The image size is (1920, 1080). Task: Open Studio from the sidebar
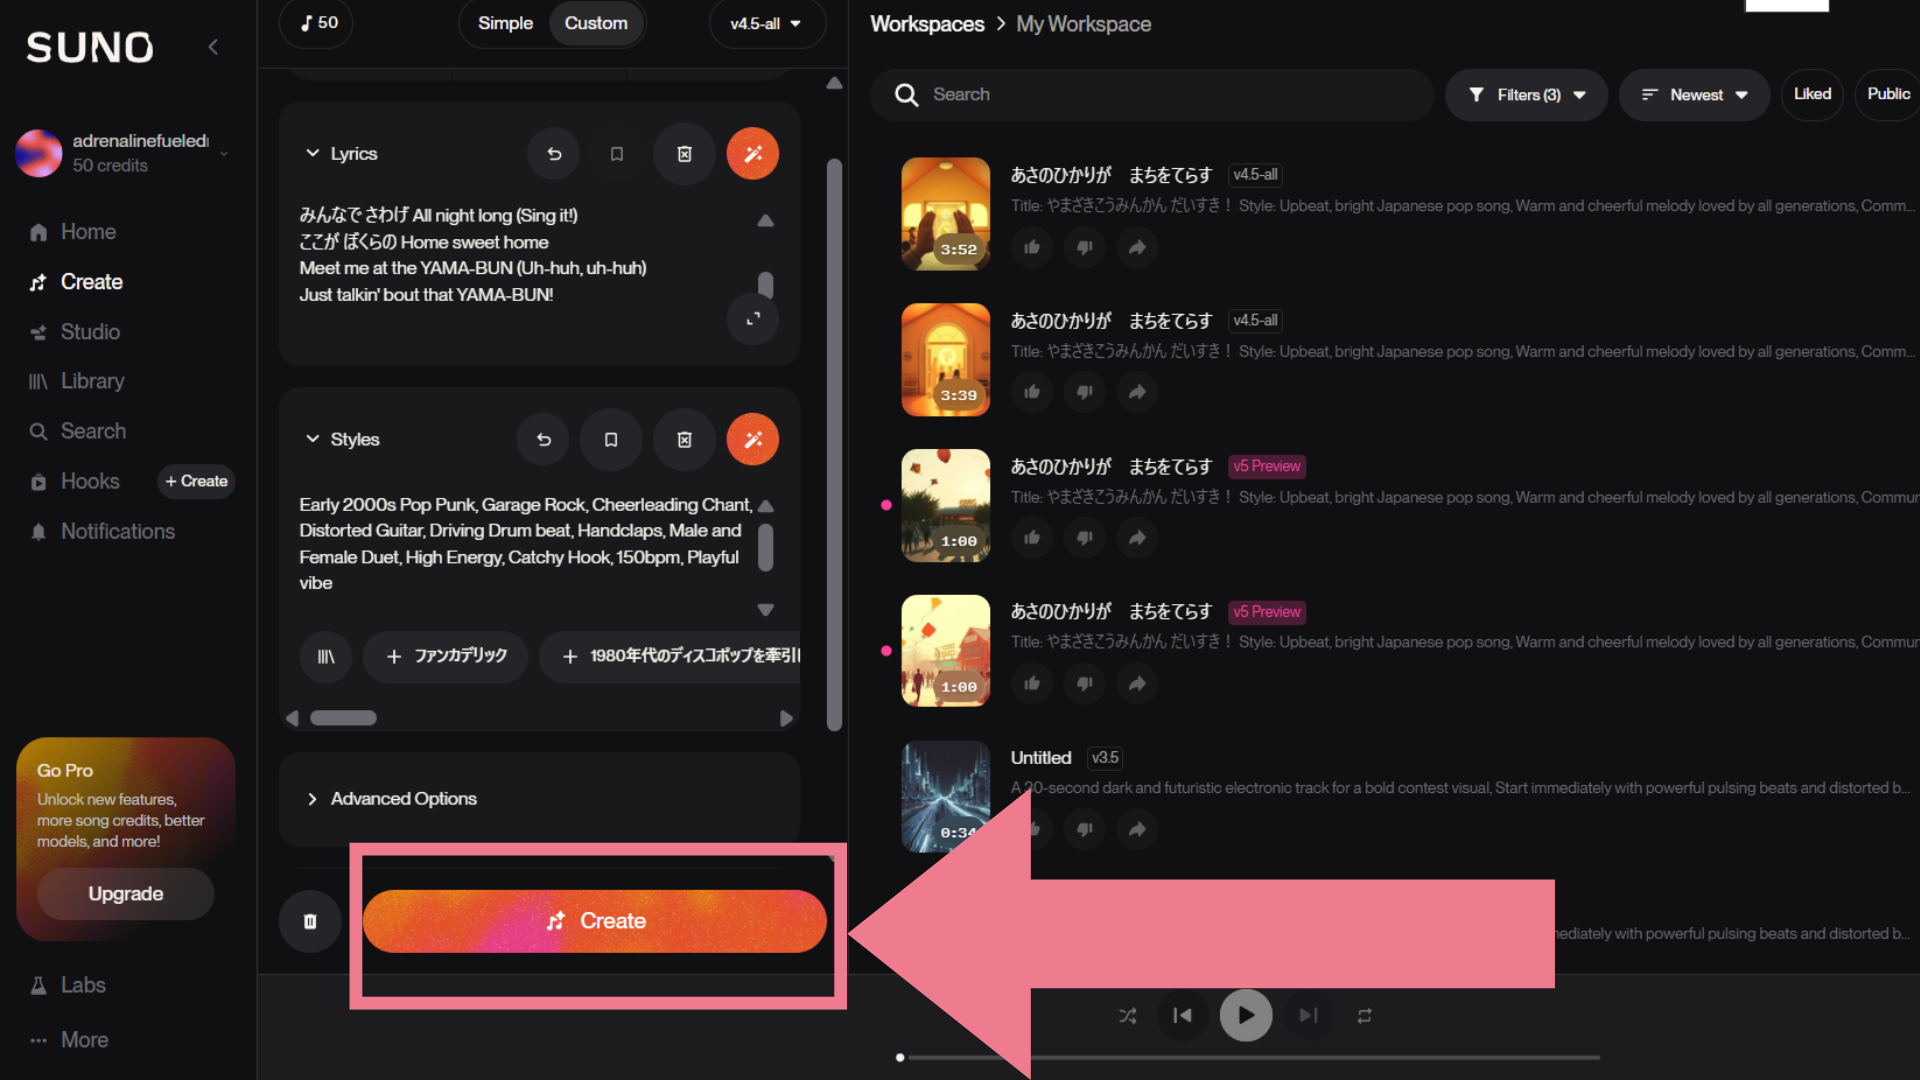[90, 332]
